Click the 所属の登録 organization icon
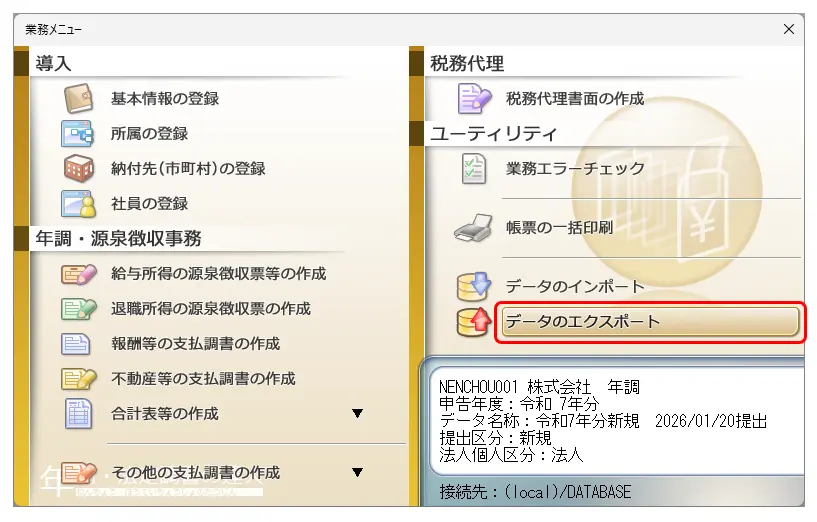 78,133
